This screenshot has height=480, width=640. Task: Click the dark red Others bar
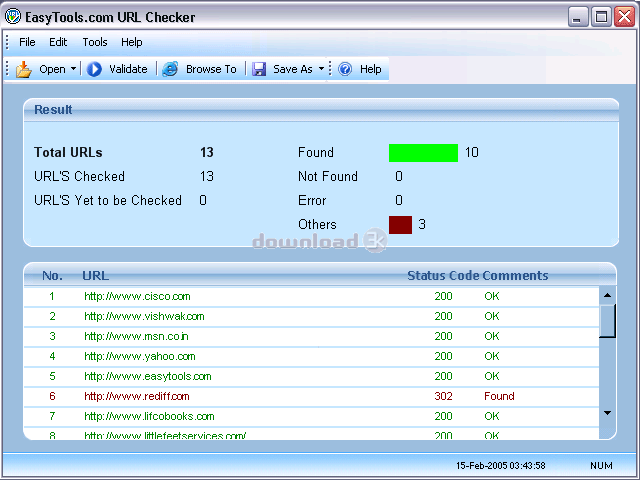click(x=400, y=225)
